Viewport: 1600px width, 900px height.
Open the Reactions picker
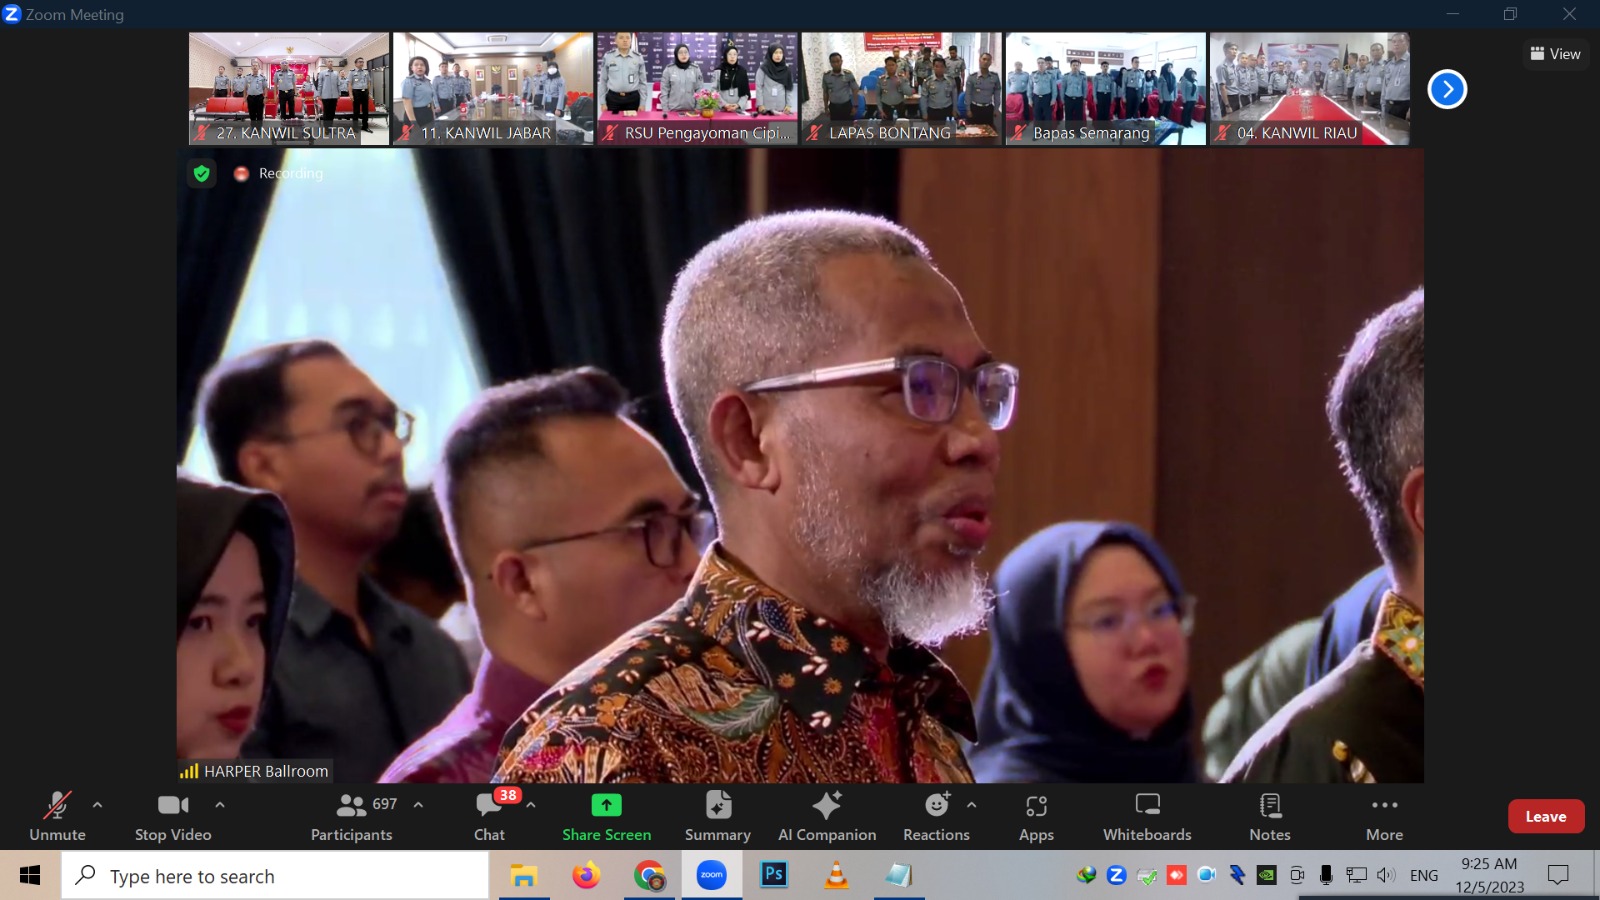(x=936, y=816)
